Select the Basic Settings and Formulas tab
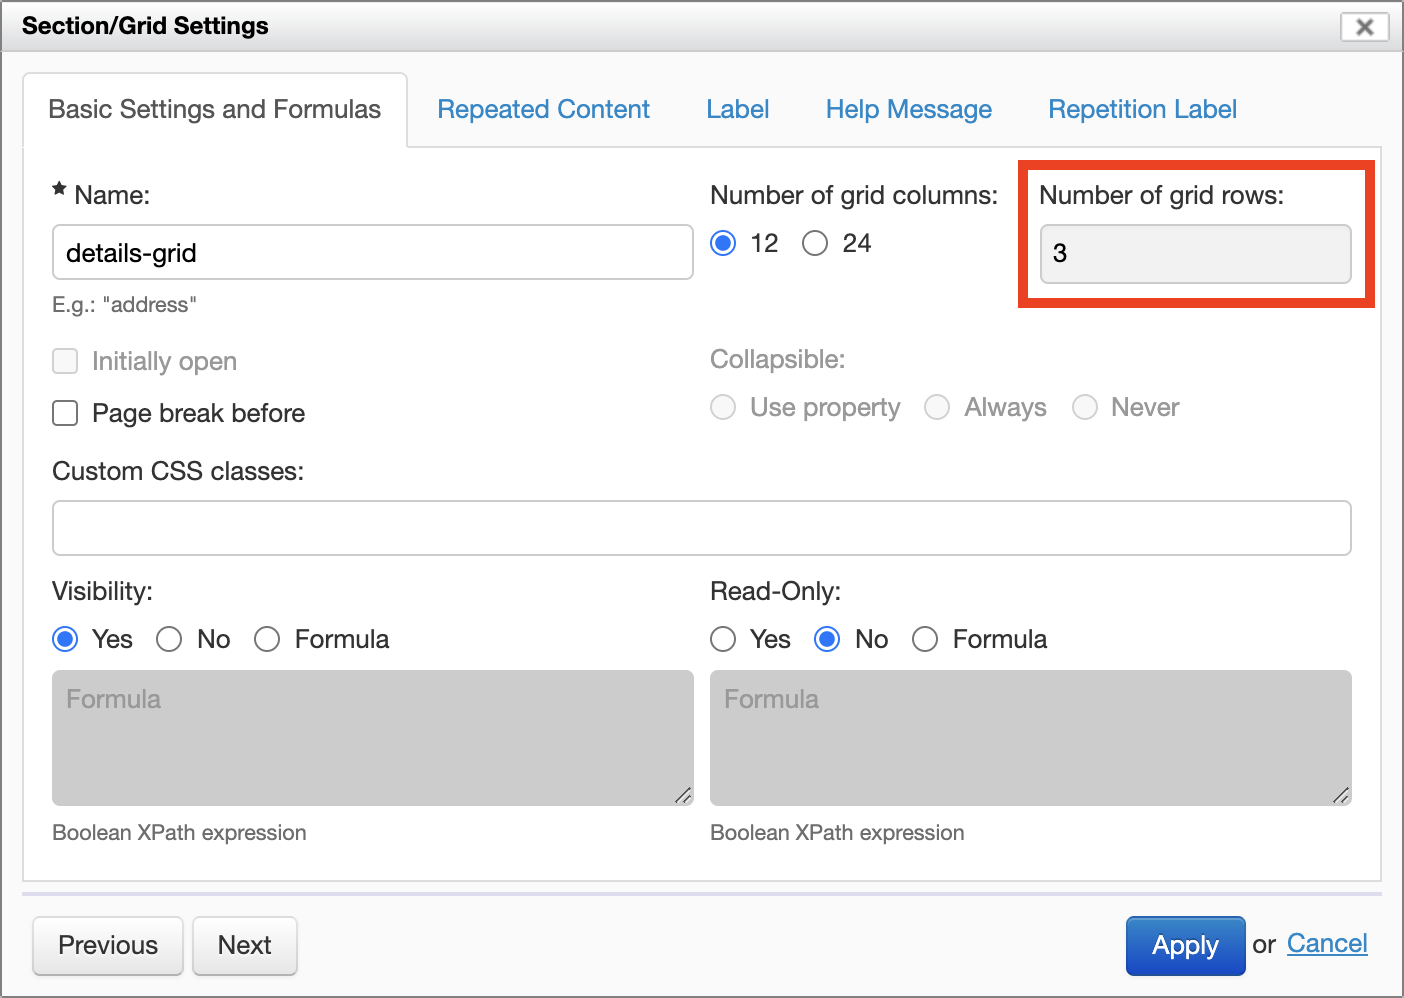This screenshot has width=1404, height=998. pyautogui.click(x=214, y=109)
